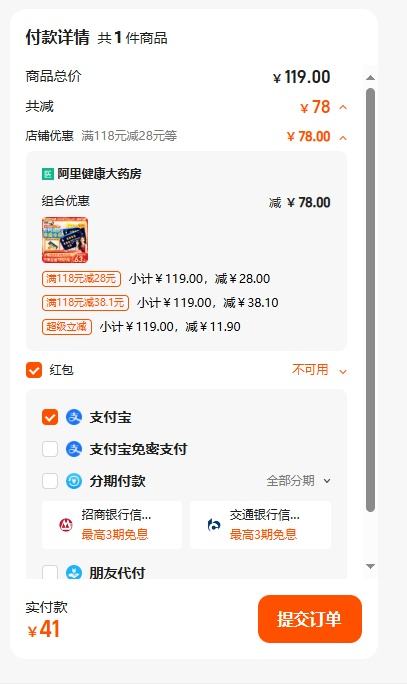This screenshot has width=407, height=684.
Task: Check the 支付宝免密支付 checkbox
Action: click(50, 449)
